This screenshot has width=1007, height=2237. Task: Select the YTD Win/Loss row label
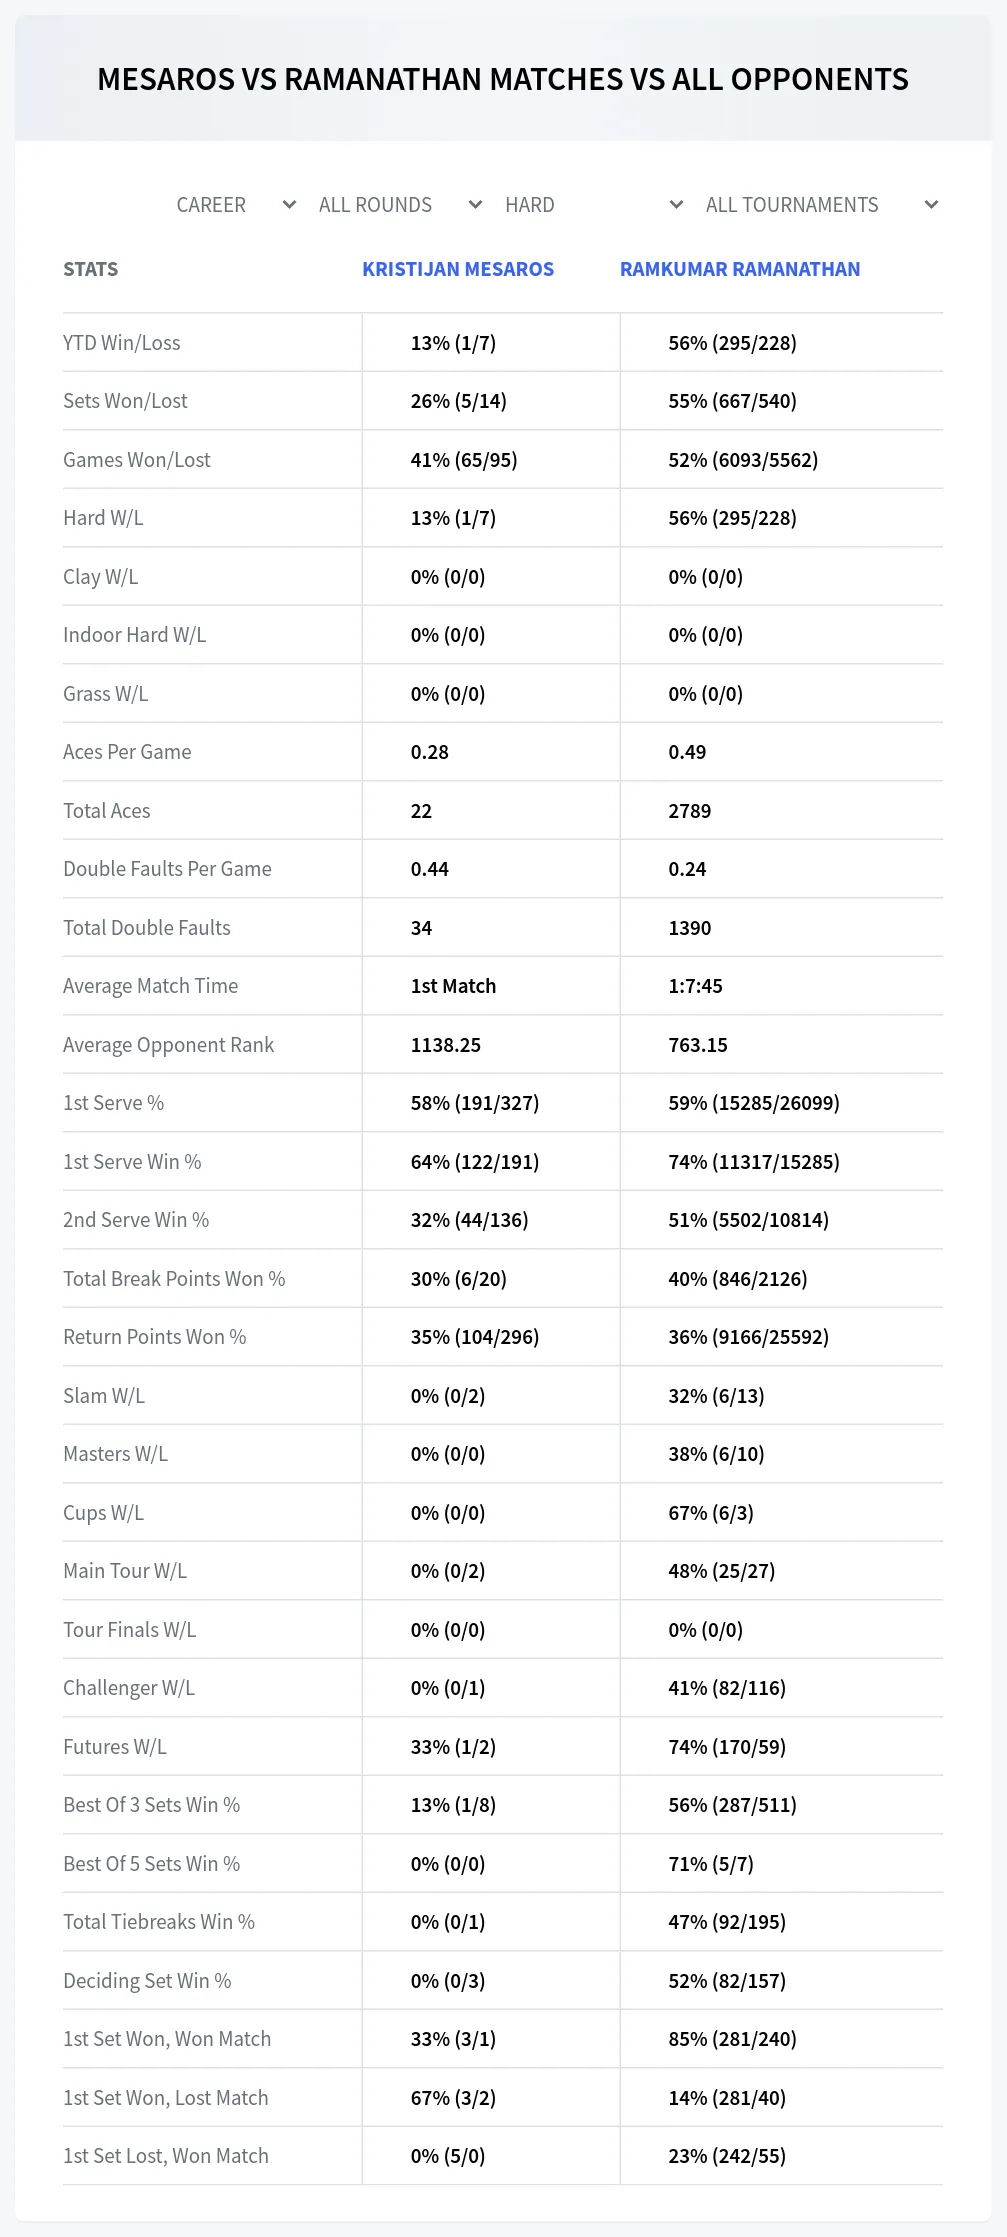tap(122, 343)
